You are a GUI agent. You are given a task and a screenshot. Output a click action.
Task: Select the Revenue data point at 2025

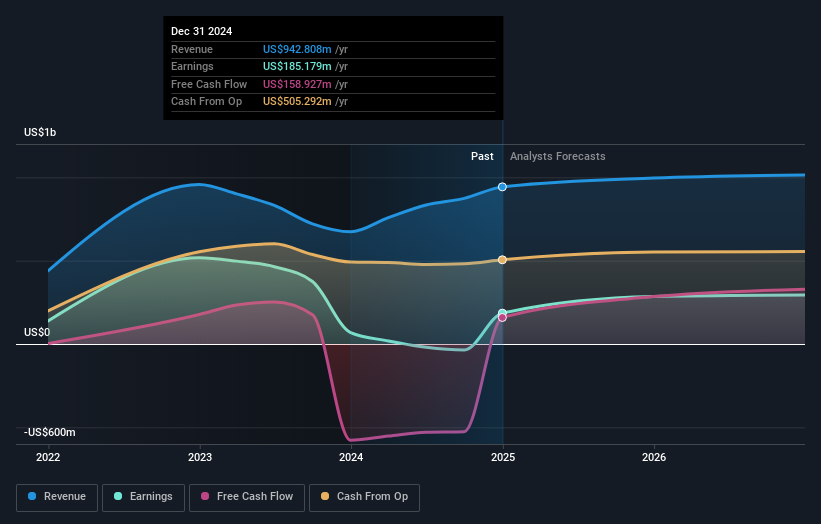pyautogui.click(x=502, y=187)
